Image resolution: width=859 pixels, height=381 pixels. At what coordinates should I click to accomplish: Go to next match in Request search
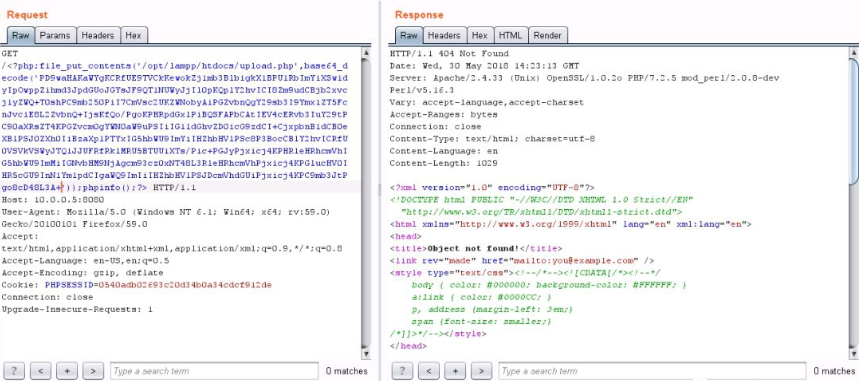coord(93,371)
